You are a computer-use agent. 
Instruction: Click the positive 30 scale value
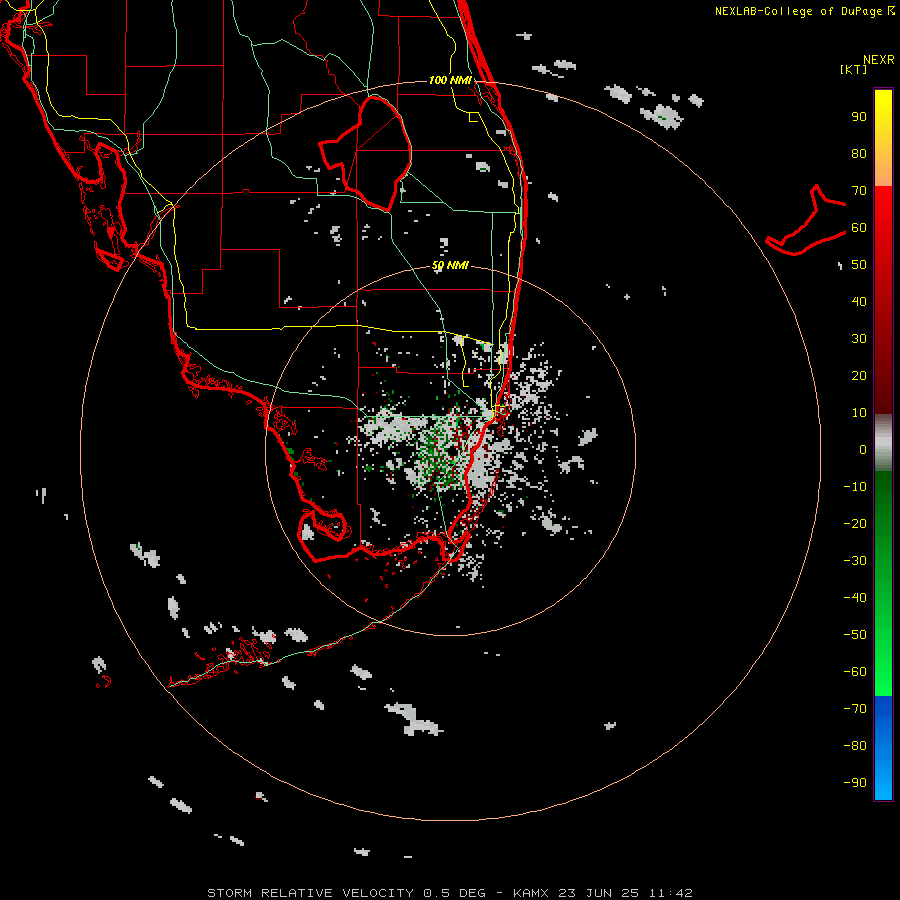click(859, 339)
